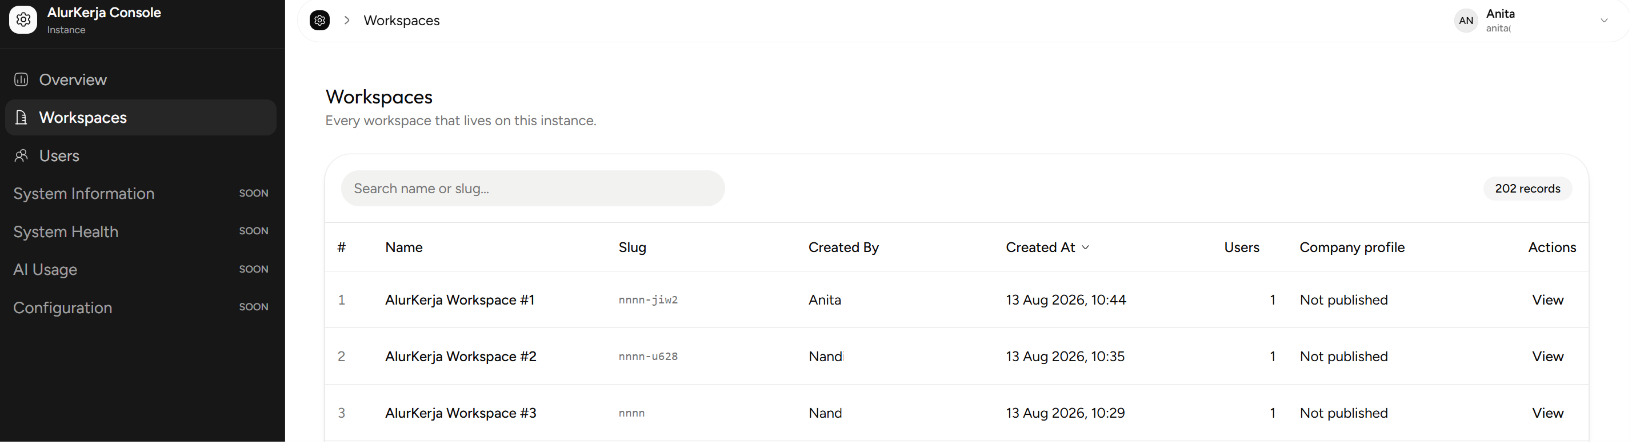Click the Overview chart icon in sidebar
Image resolution: width=1630 pixels, height=442 pixels.
pyautogui.click(x=21, y=79)
